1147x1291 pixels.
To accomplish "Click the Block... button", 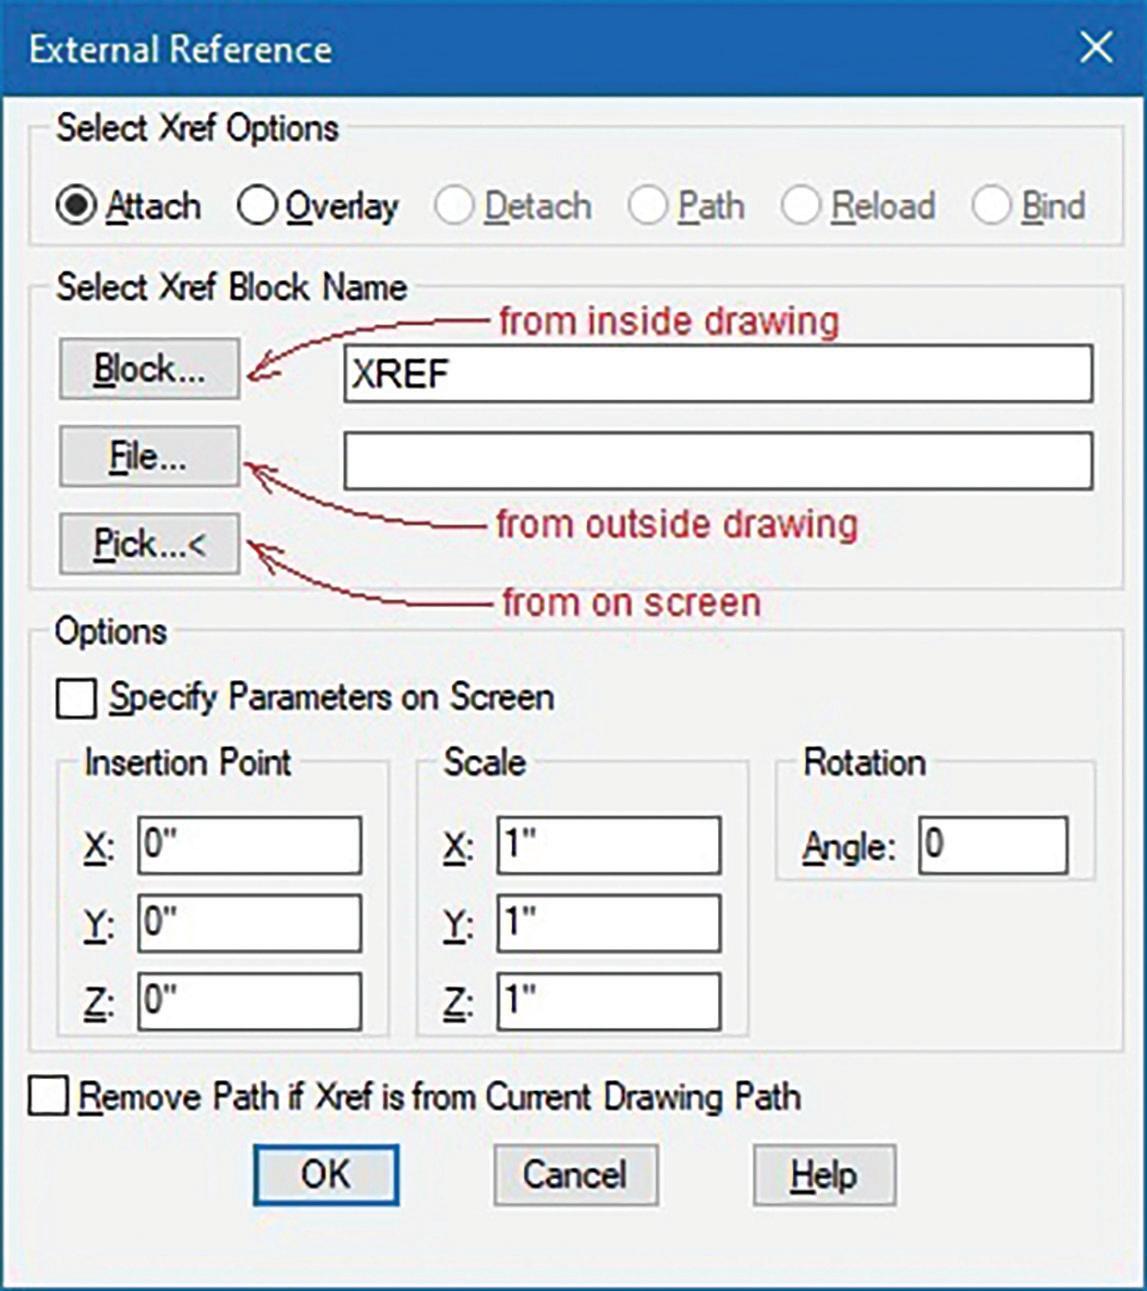I will click(149, 369).
